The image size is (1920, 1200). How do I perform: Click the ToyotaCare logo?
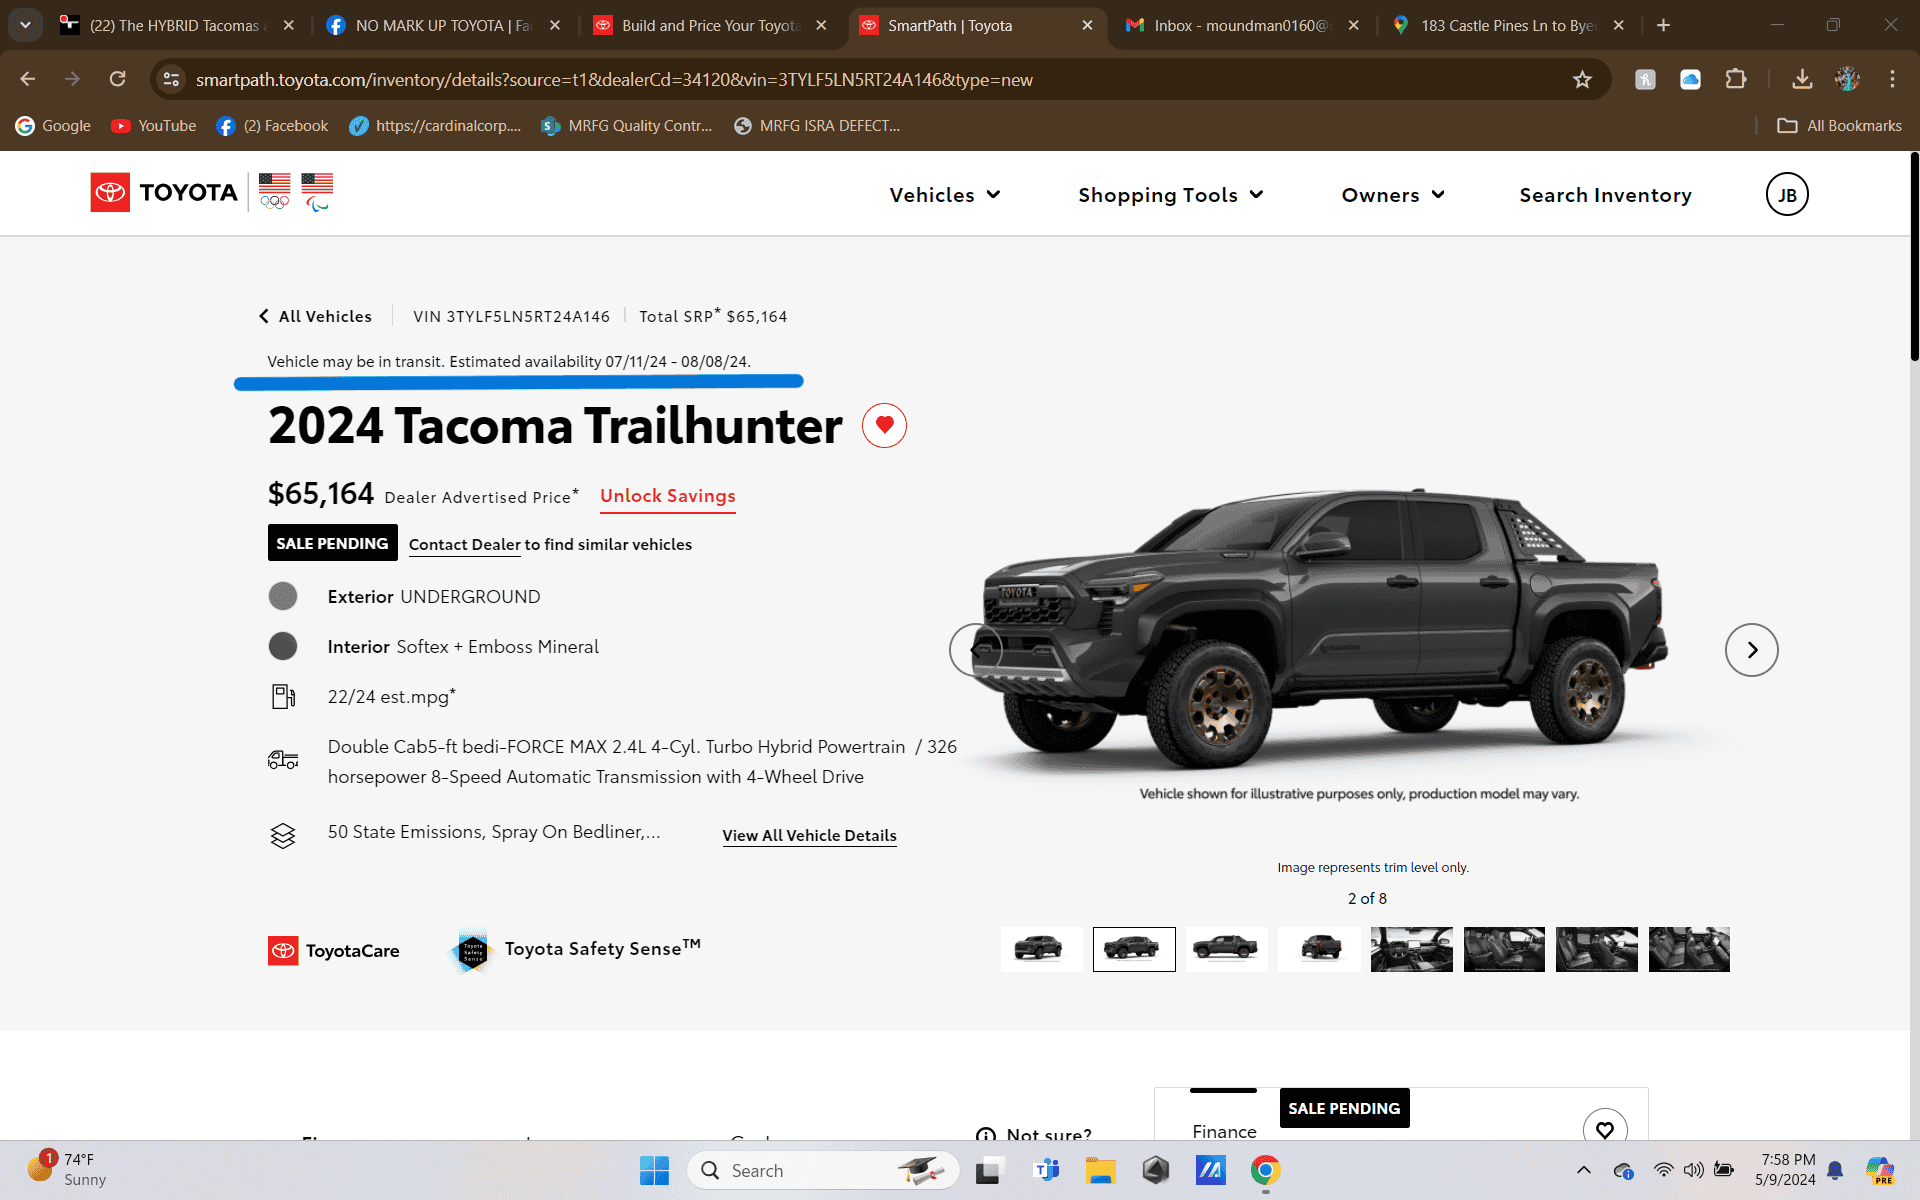coord(333,950)
